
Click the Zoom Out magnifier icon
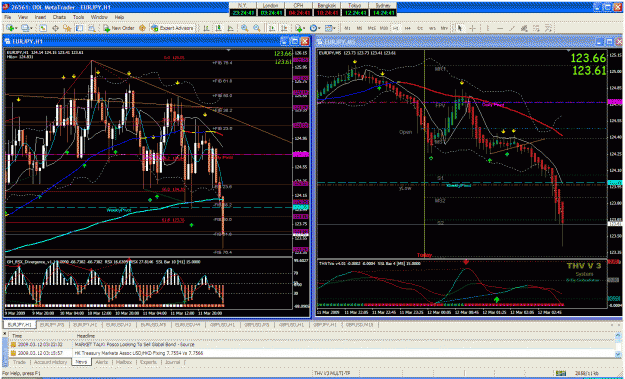point(257,28)
